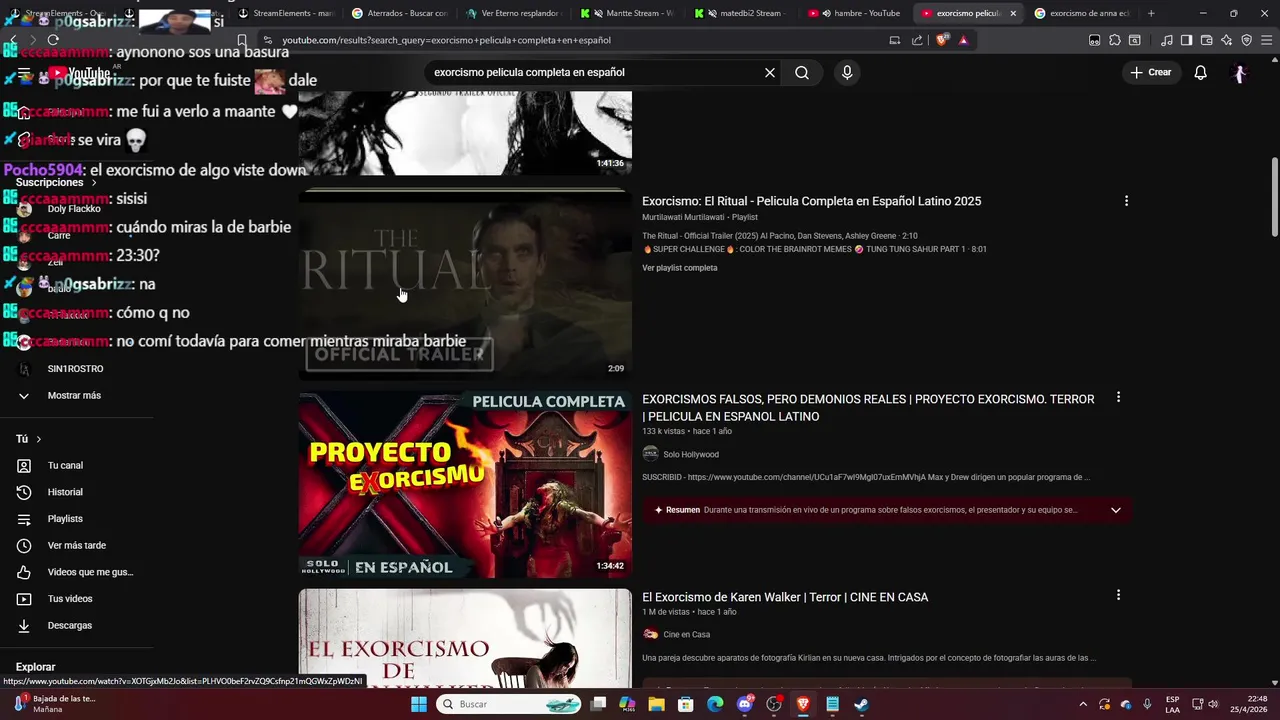Viewport: 1280px width, 720px height.
Task: Switch to matedbi2 Stream tab
Action: click(x=742, y=13)
